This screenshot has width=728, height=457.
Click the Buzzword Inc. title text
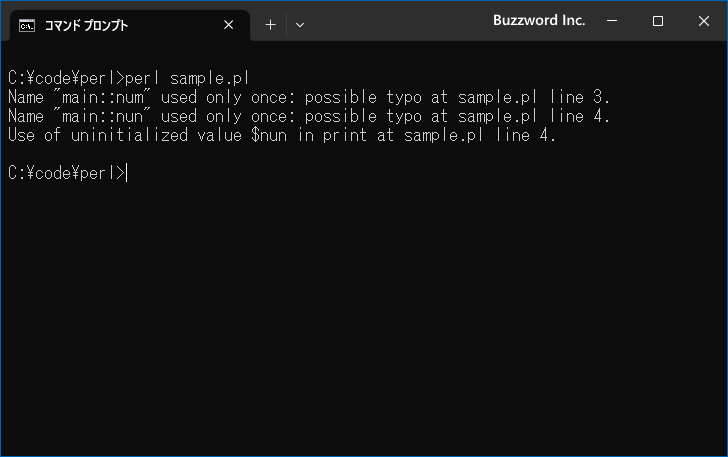pos(539,20)
